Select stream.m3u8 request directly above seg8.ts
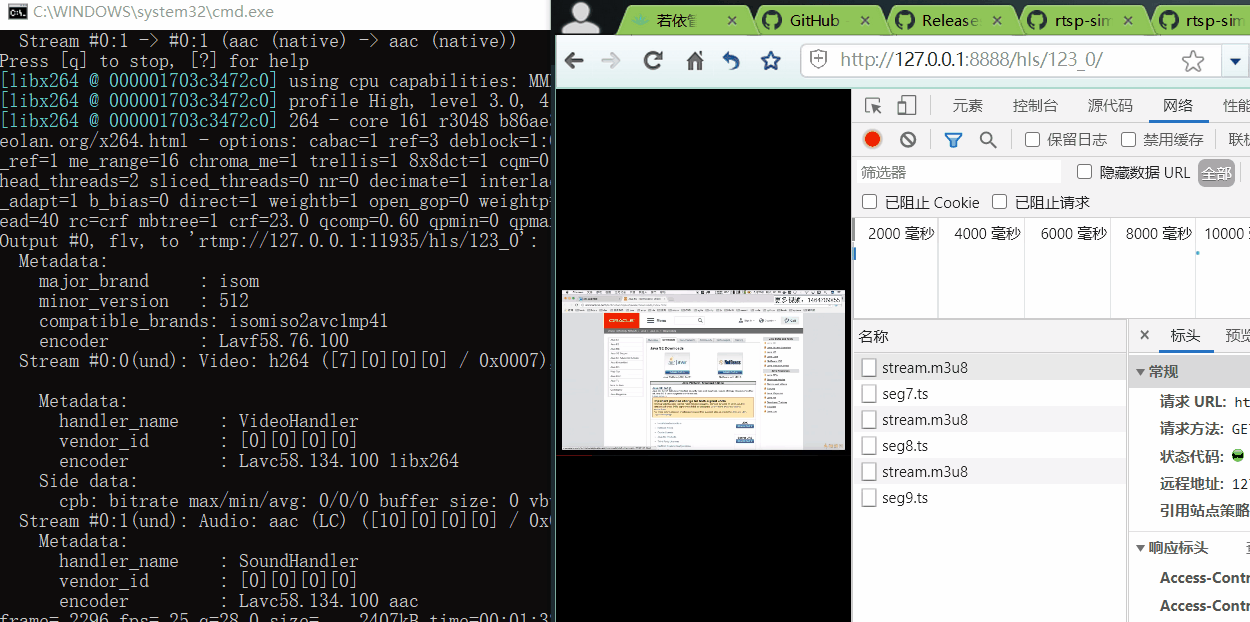This screenshot has height=622, width=1250. click(990, 420)
